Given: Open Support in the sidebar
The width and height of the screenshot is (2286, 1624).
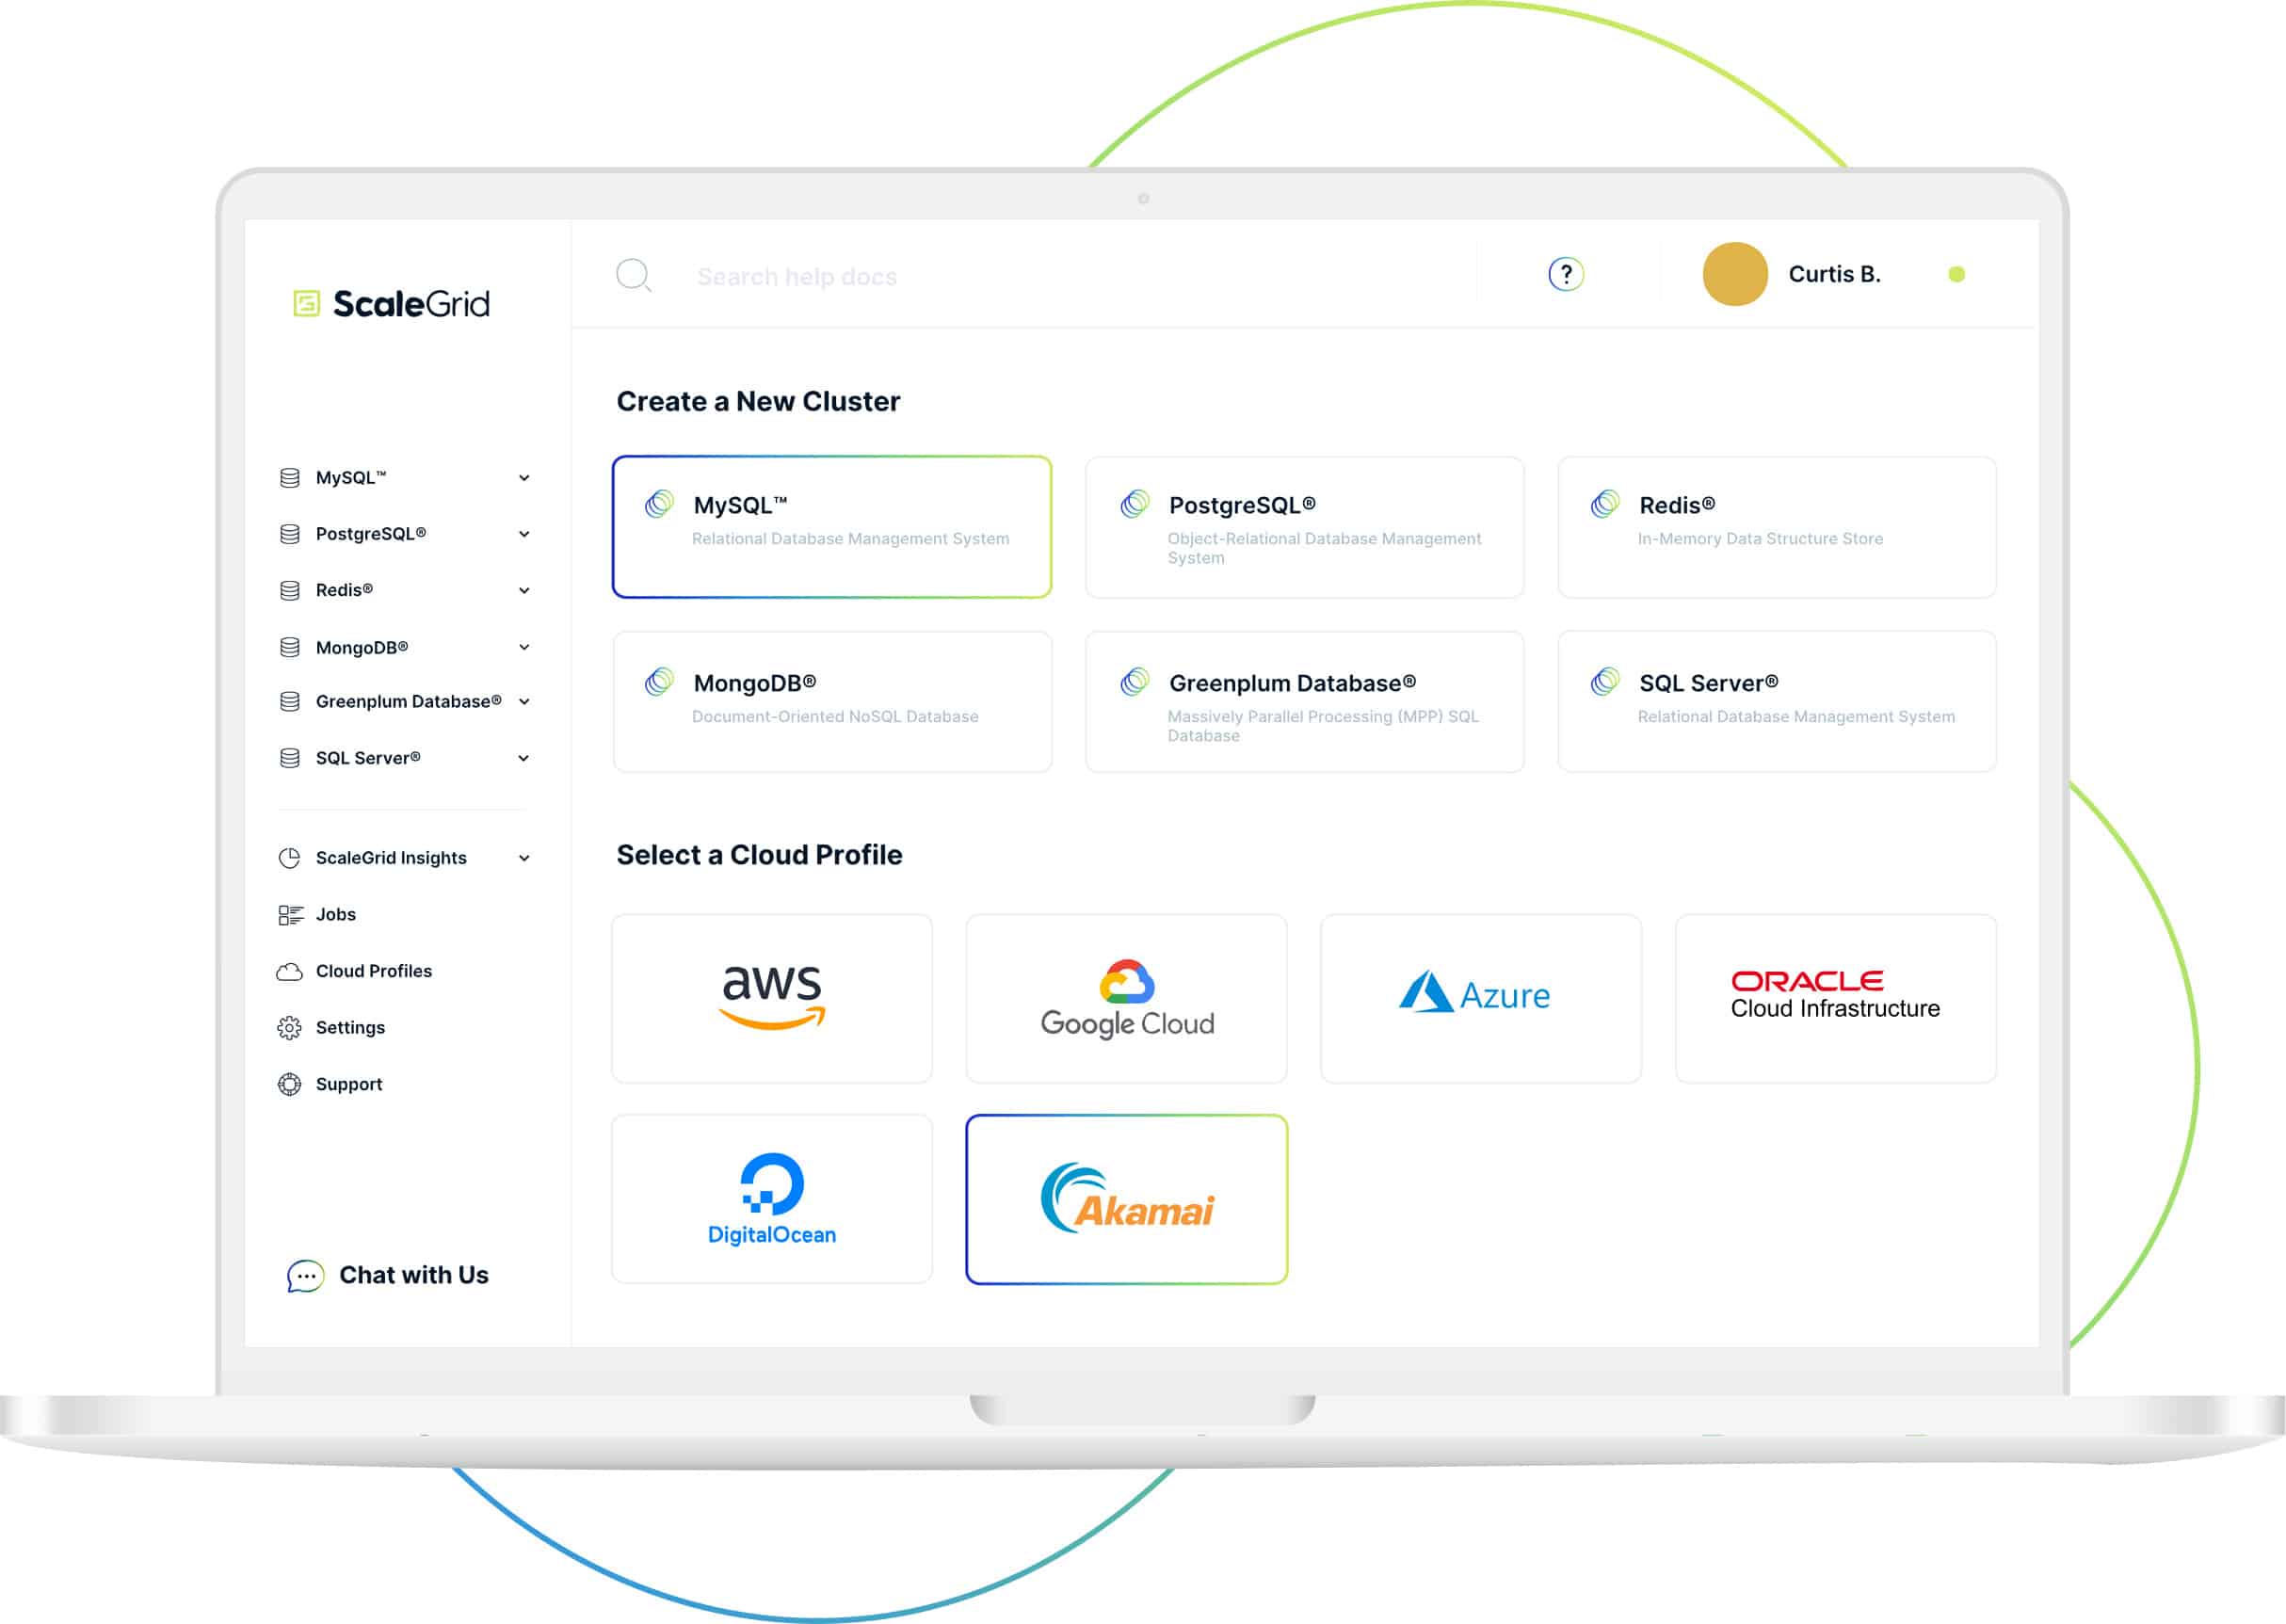Looking at the screenshot, I should point(349,1084).
